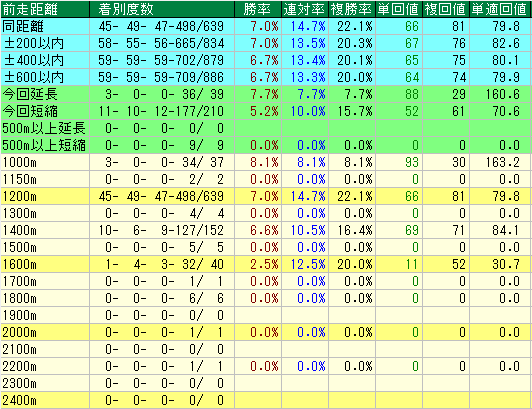Click the 連対率 column header
The image size is (532, 409).
click(x=305, y=9)
